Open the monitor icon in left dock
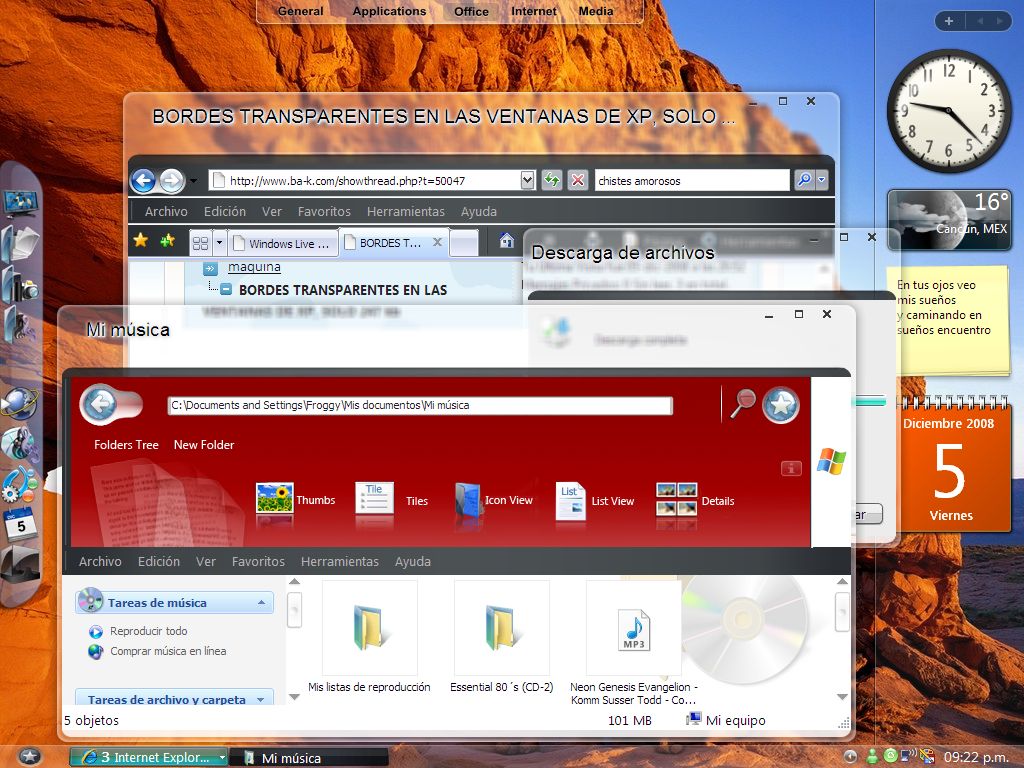The width and height of the screenshot is (1024, 768). click(x=20, y=203)
